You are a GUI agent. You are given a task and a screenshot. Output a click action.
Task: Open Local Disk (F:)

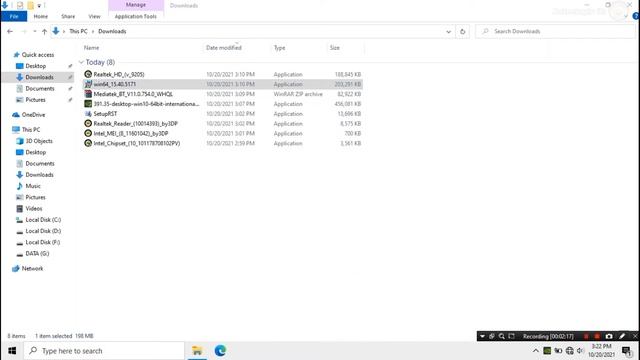click(42, 242)
